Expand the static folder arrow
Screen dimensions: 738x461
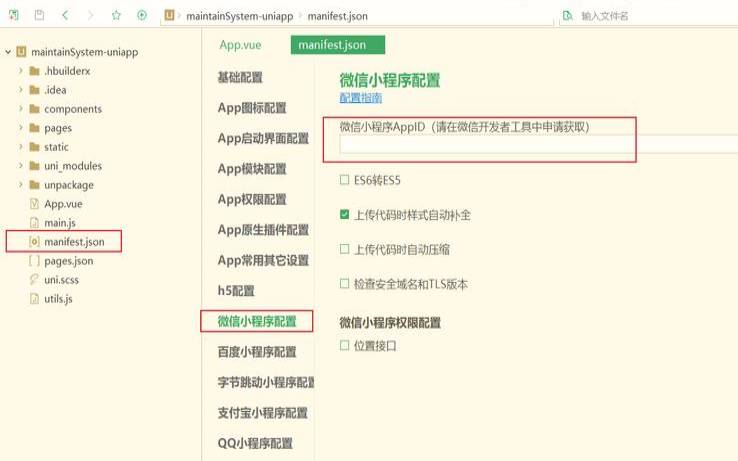coord(21,146)
